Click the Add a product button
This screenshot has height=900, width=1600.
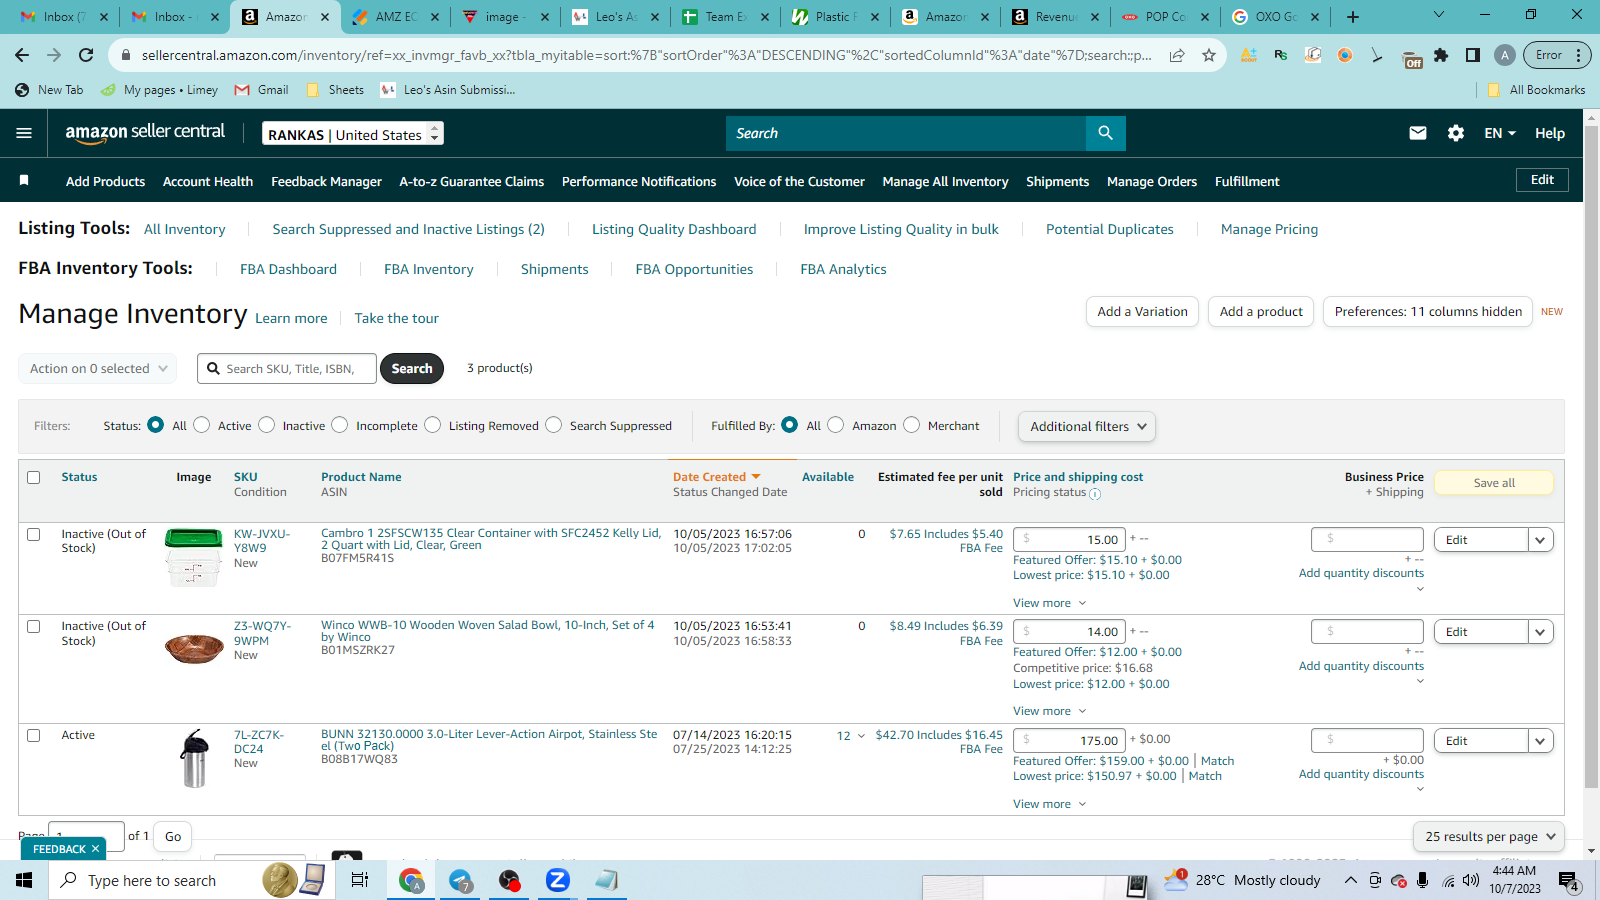click(1261, 312)
